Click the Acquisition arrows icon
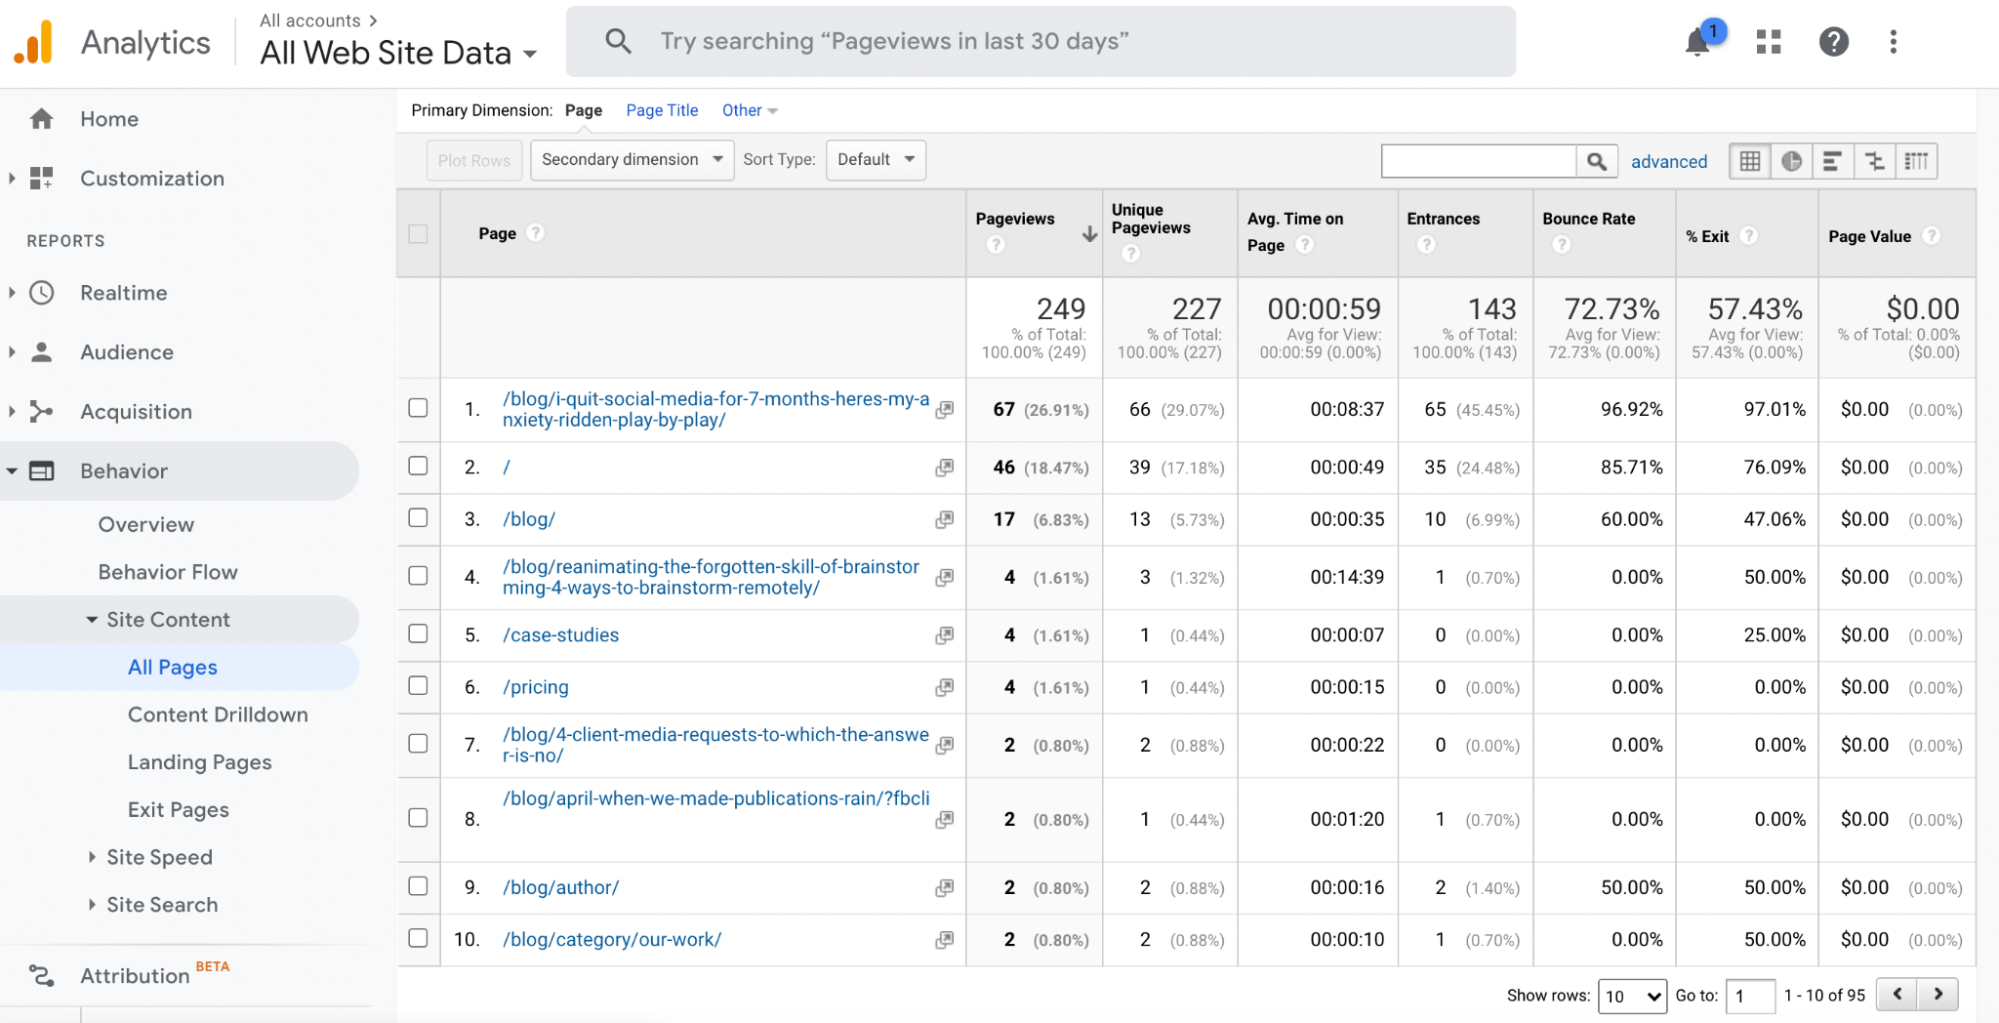 [x=41, y=411]
